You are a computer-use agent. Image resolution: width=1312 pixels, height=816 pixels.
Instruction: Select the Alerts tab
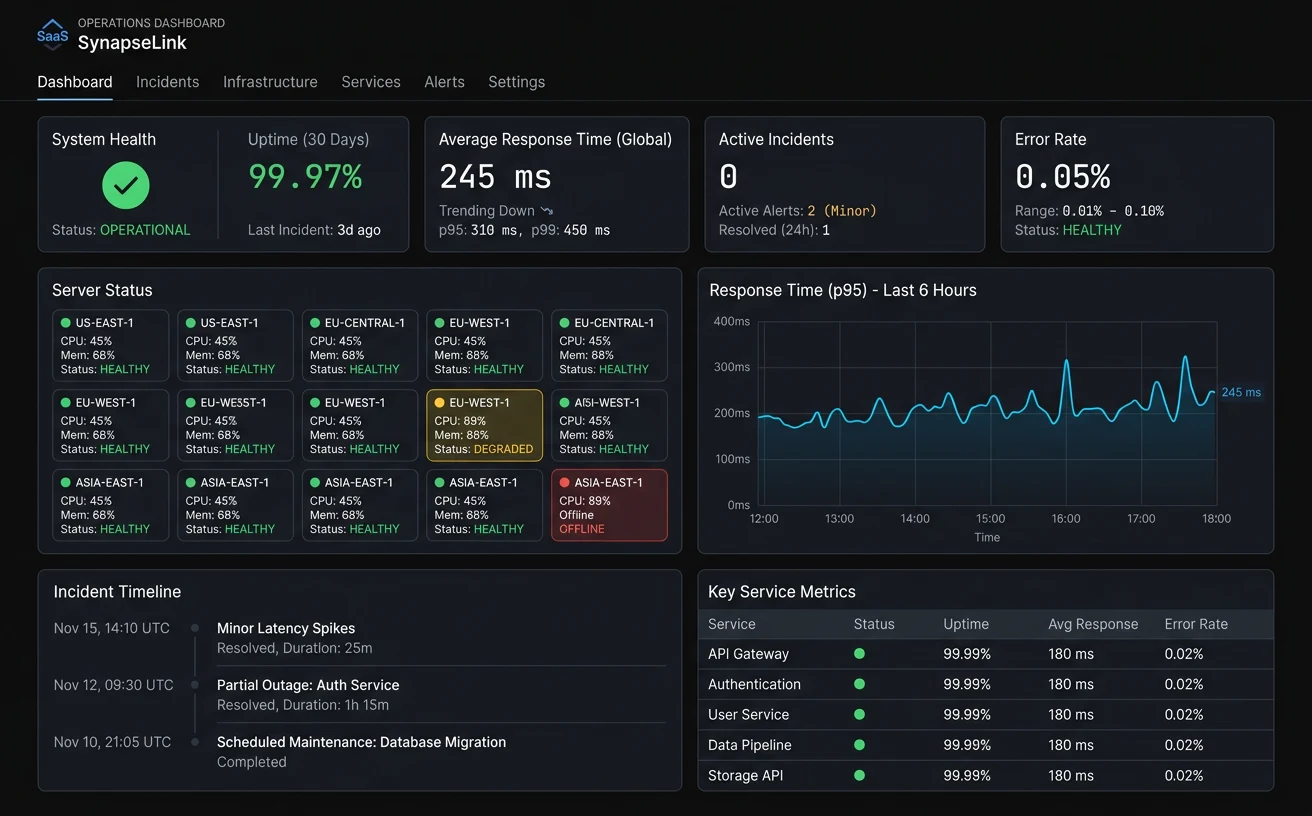[x=444, y=82]
